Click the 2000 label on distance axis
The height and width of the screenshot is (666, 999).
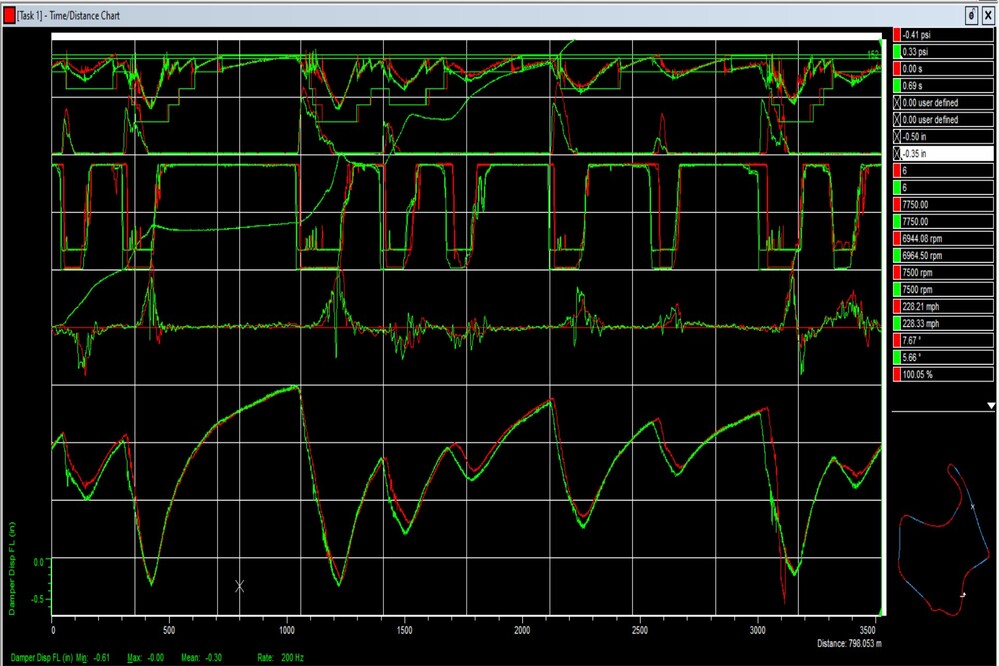522,630
